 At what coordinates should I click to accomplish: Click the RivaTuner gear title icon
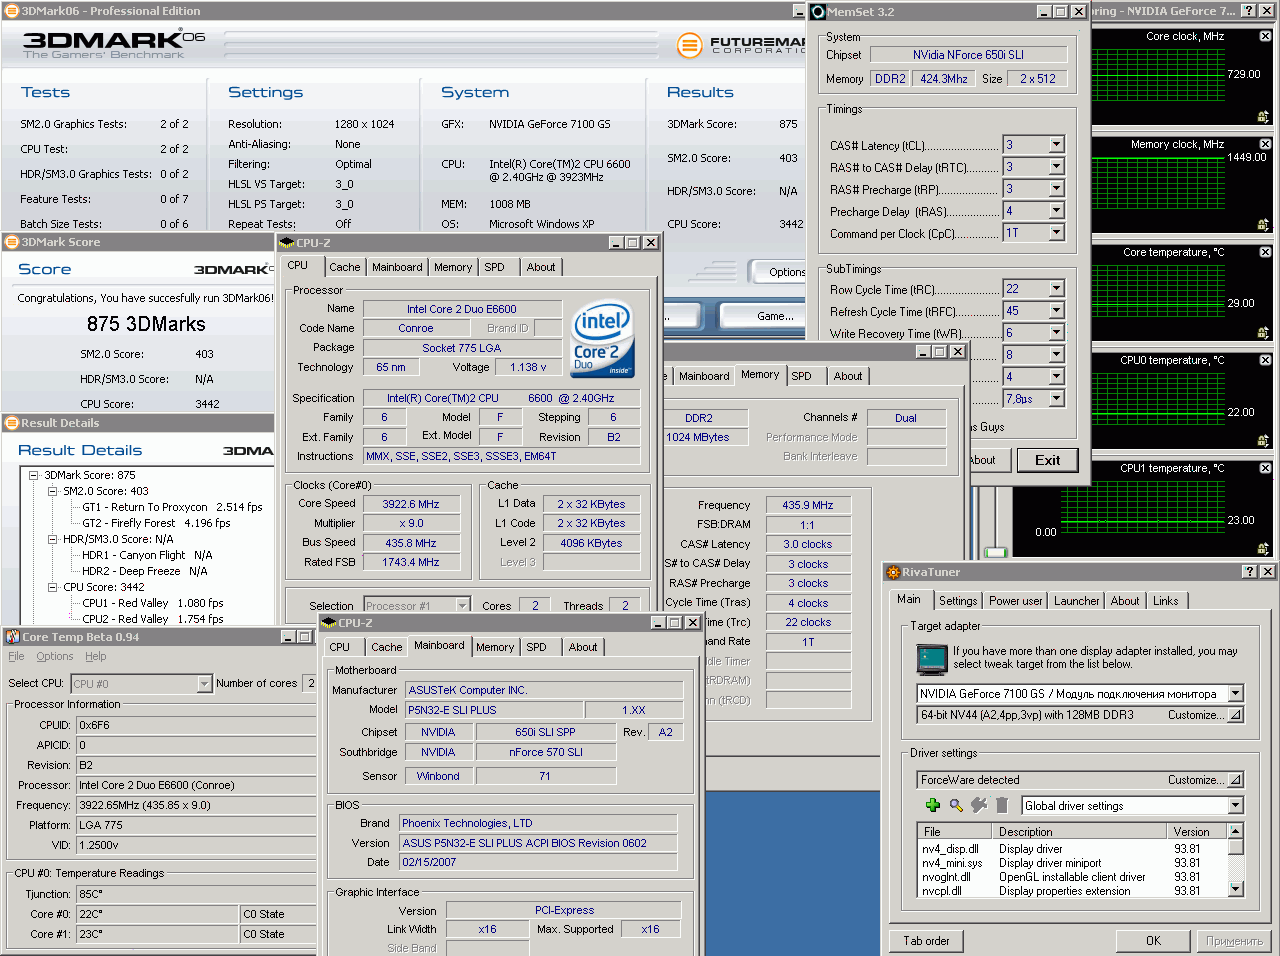coord(893,572)
